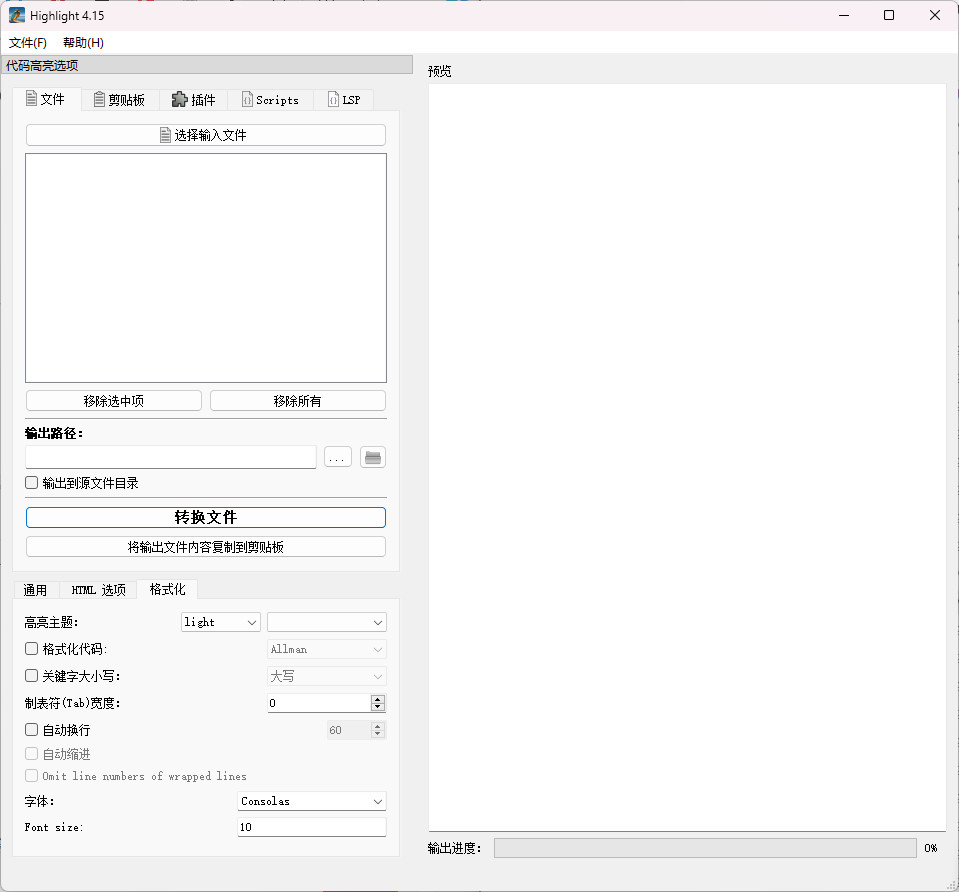
Task: Click the 代码高亮选项 panel header
Action: click(208, 65)
